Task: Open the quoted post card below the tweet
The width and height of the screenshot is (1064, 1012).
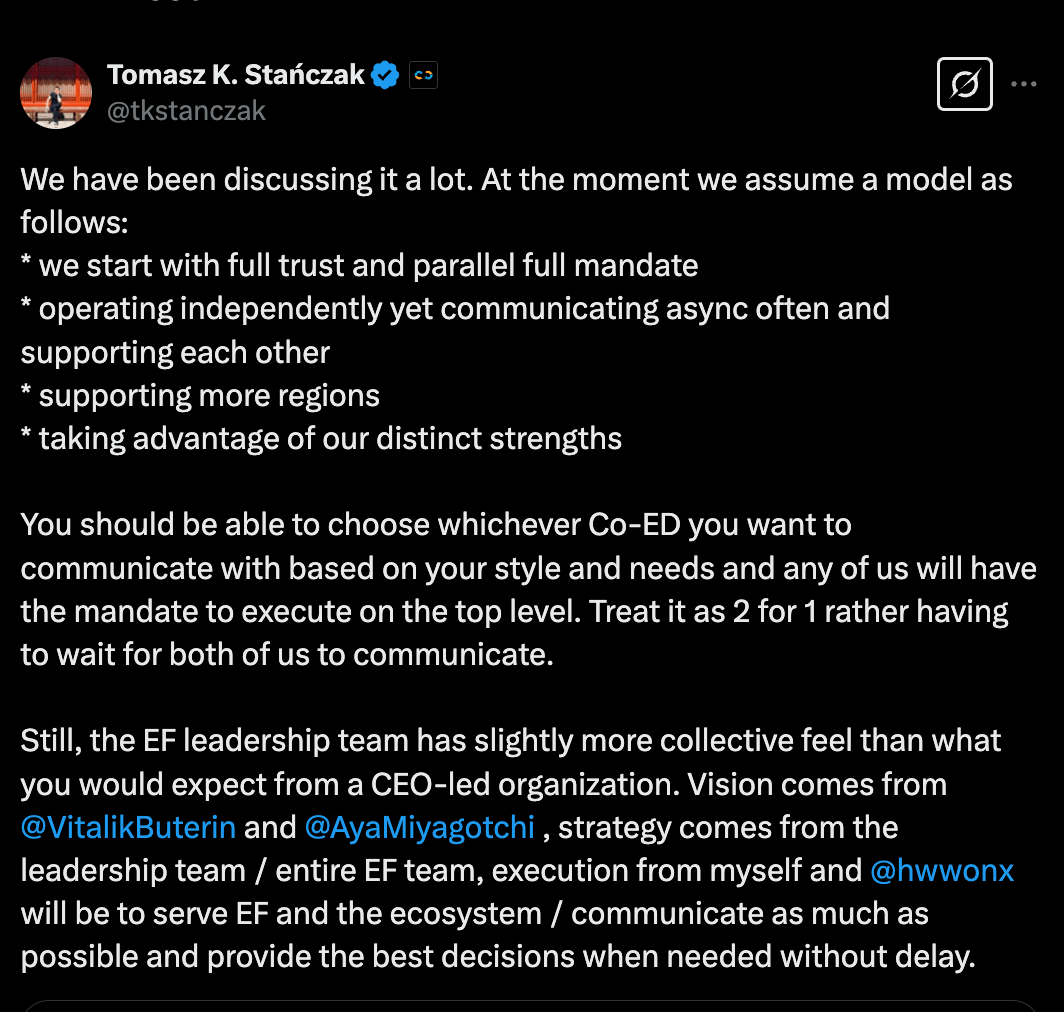Action: [x=530, y=1005]
